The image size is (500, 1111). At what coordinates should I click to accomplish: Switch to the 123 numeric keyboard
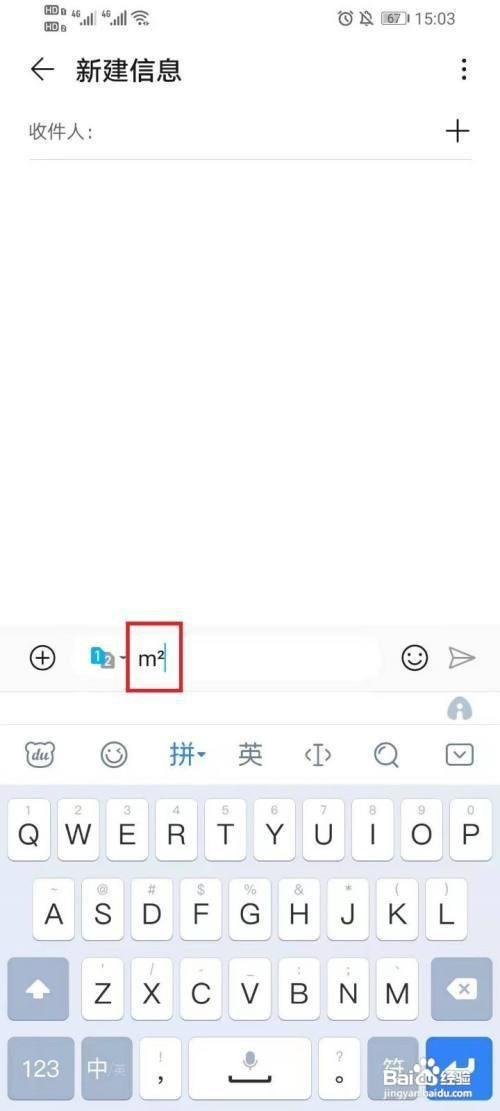tap(40, 1068)
